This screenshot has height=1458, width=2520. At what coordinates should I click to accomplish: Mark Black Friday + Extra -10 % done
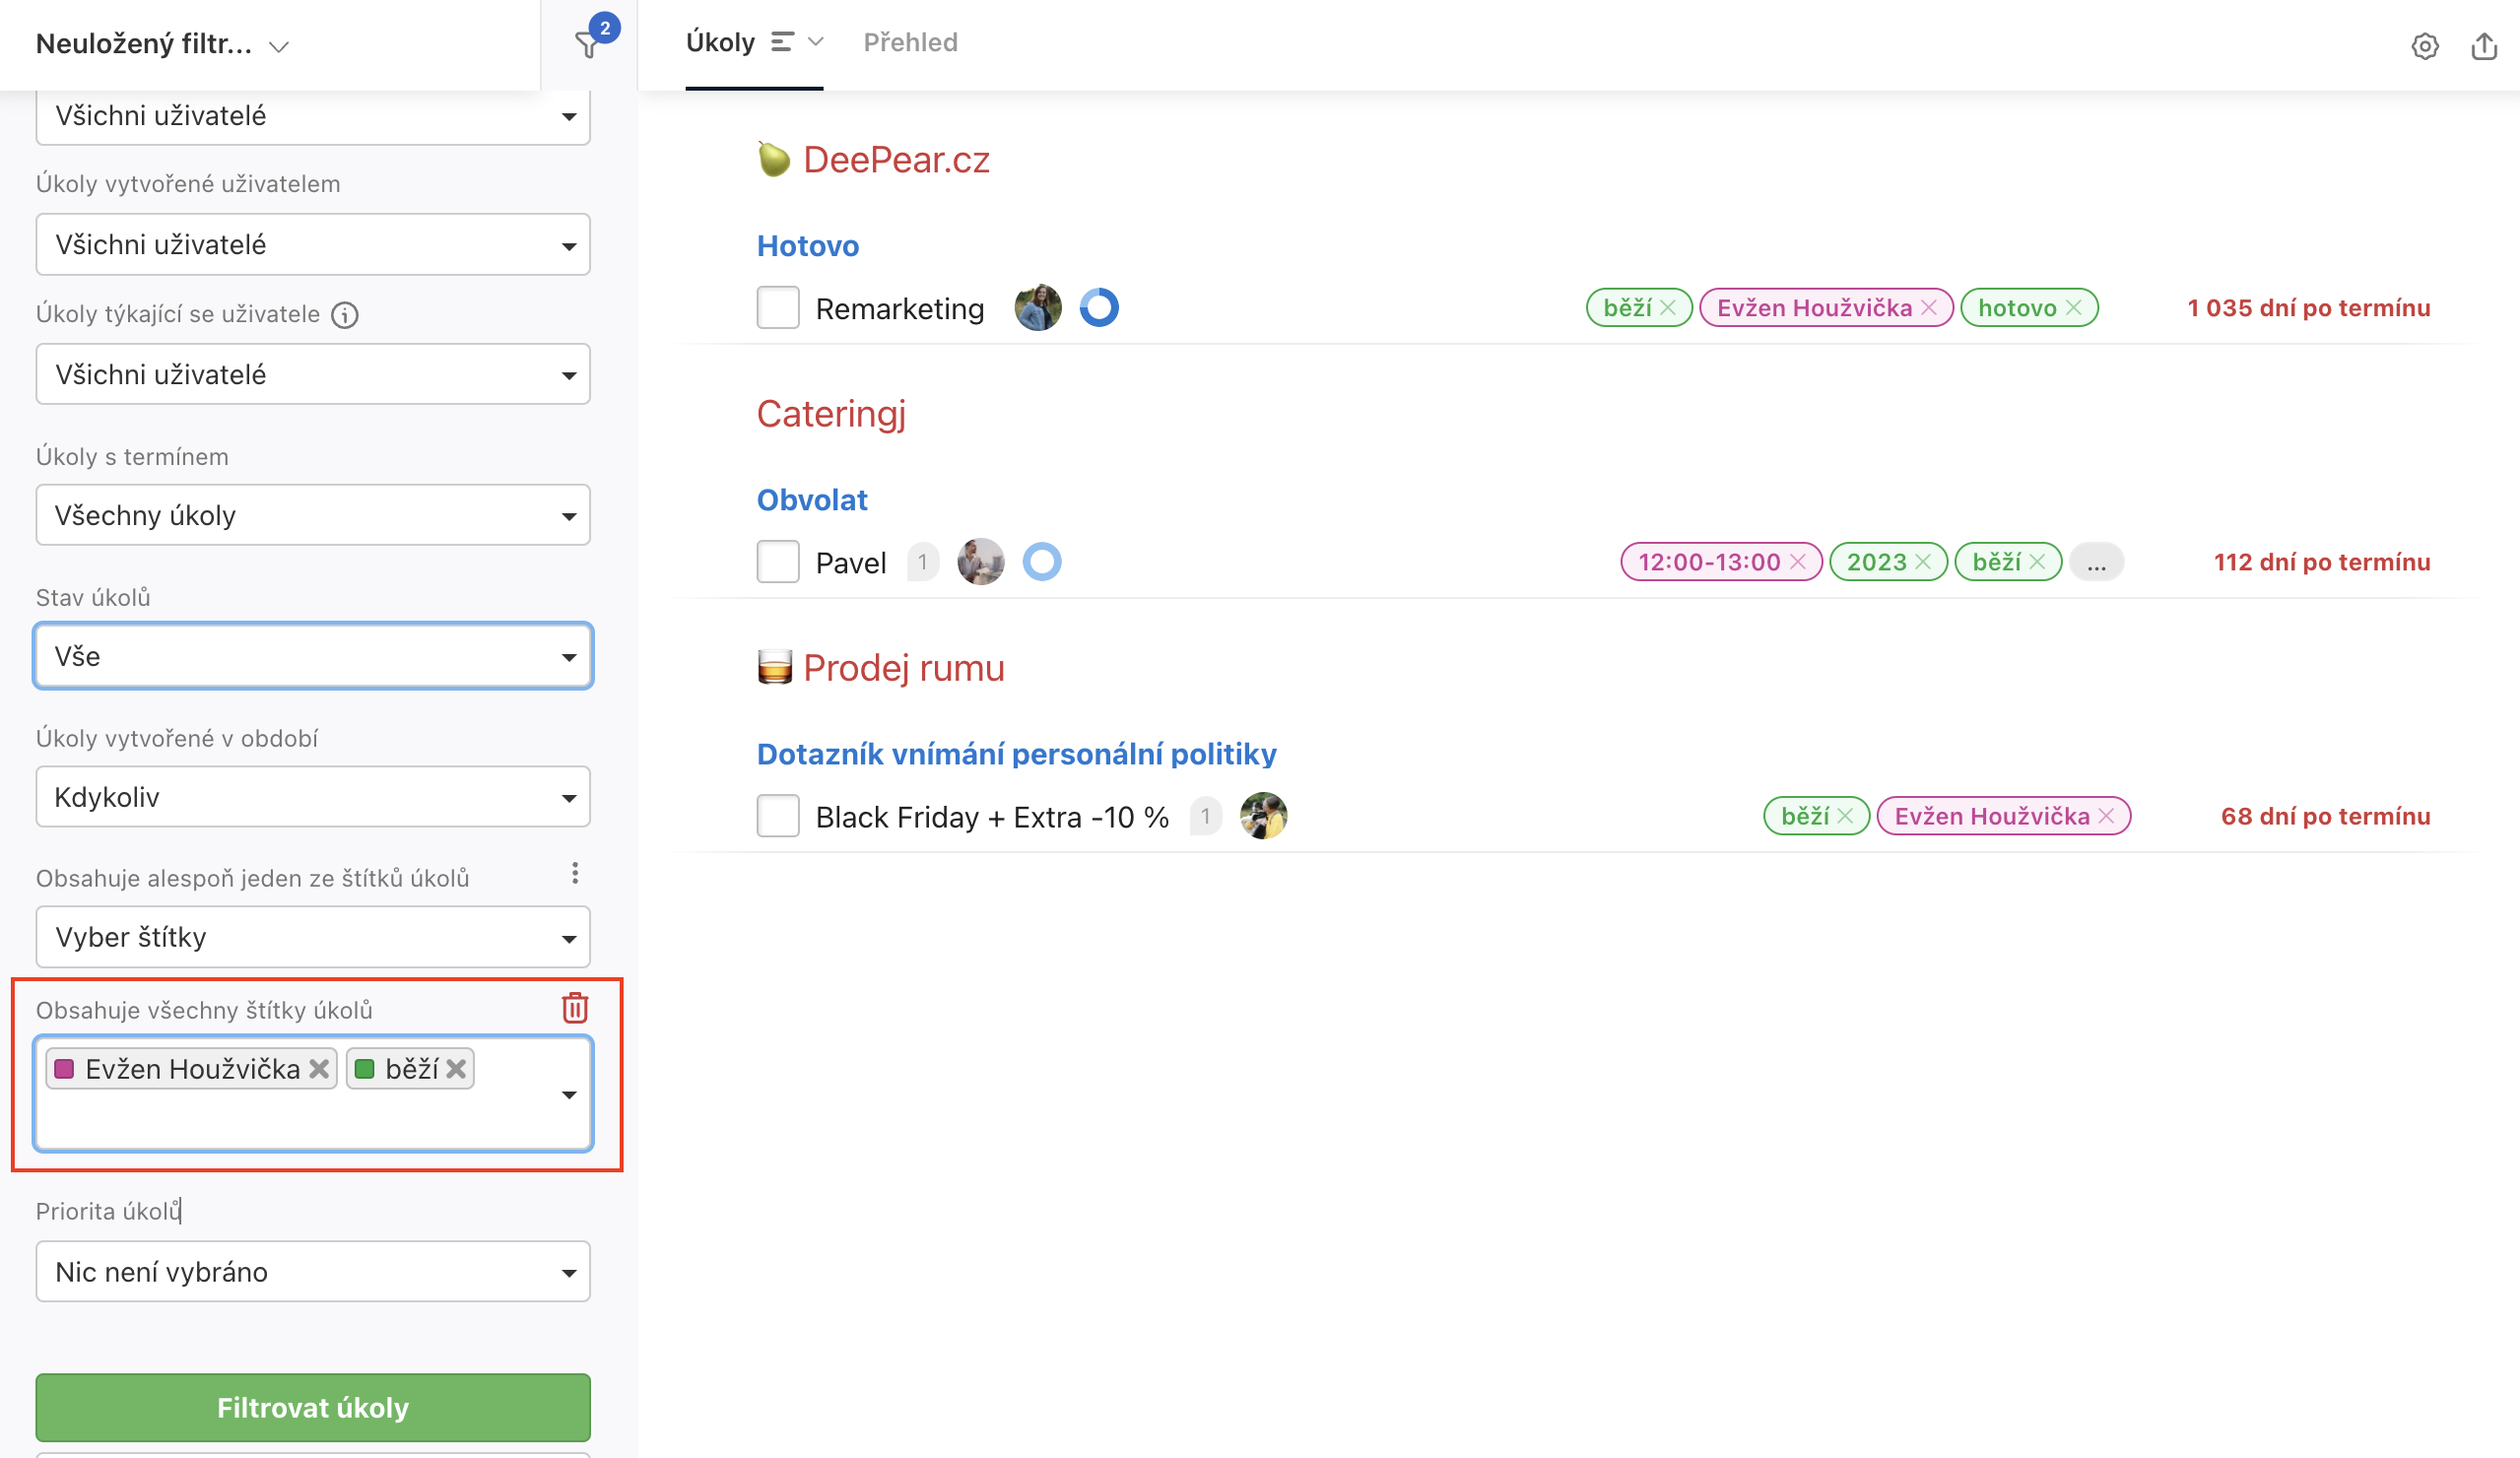[x=778, y=816]
